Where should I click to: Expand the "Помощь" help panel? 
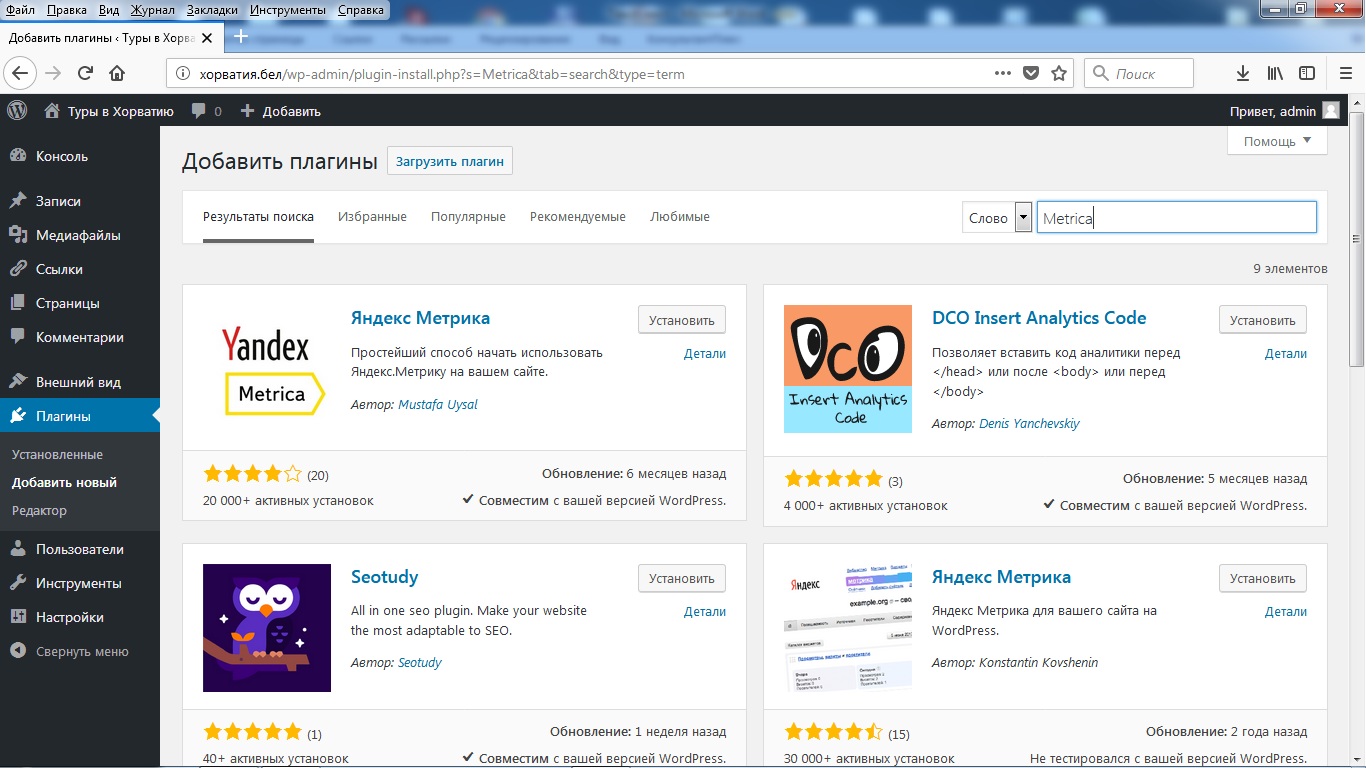(x=1277, y=141)
